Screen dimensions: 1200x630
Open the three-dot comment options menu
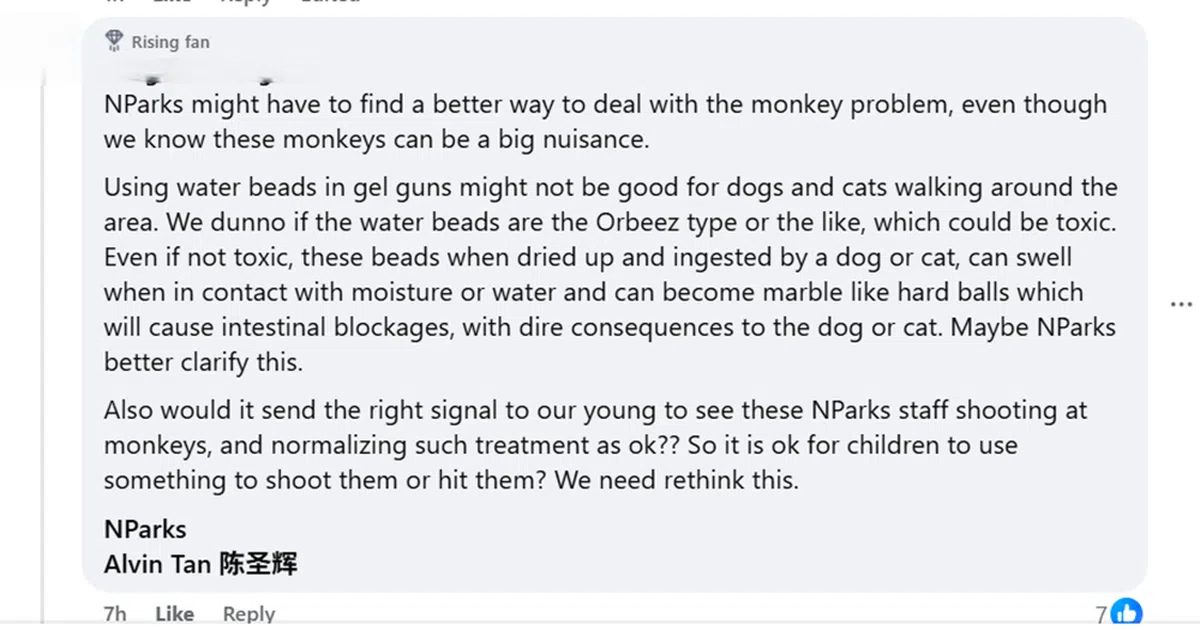pyautogui.click(x=1181, y=304)
